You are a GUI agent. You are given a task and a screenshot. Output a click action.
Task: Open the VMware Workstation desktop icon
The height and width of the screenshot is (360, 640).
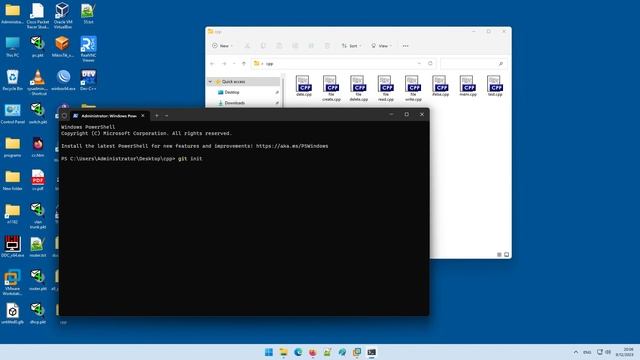12,282
